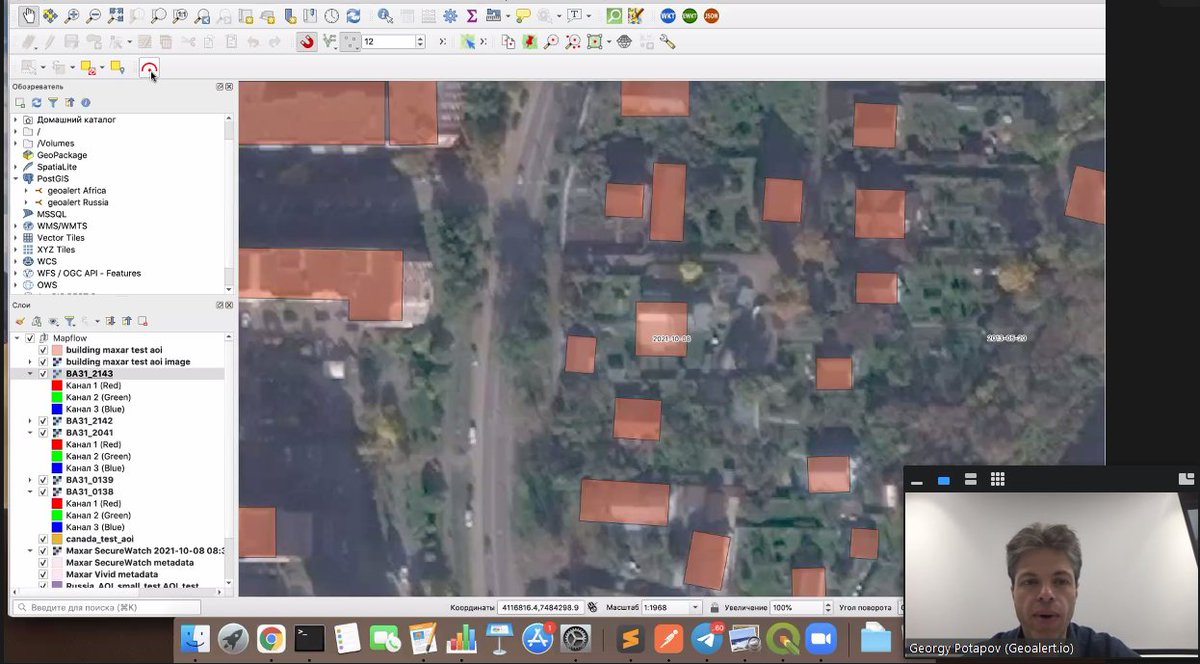Toggle BA31_2041 layer visibility checkbox

click(x=43, y=433)
